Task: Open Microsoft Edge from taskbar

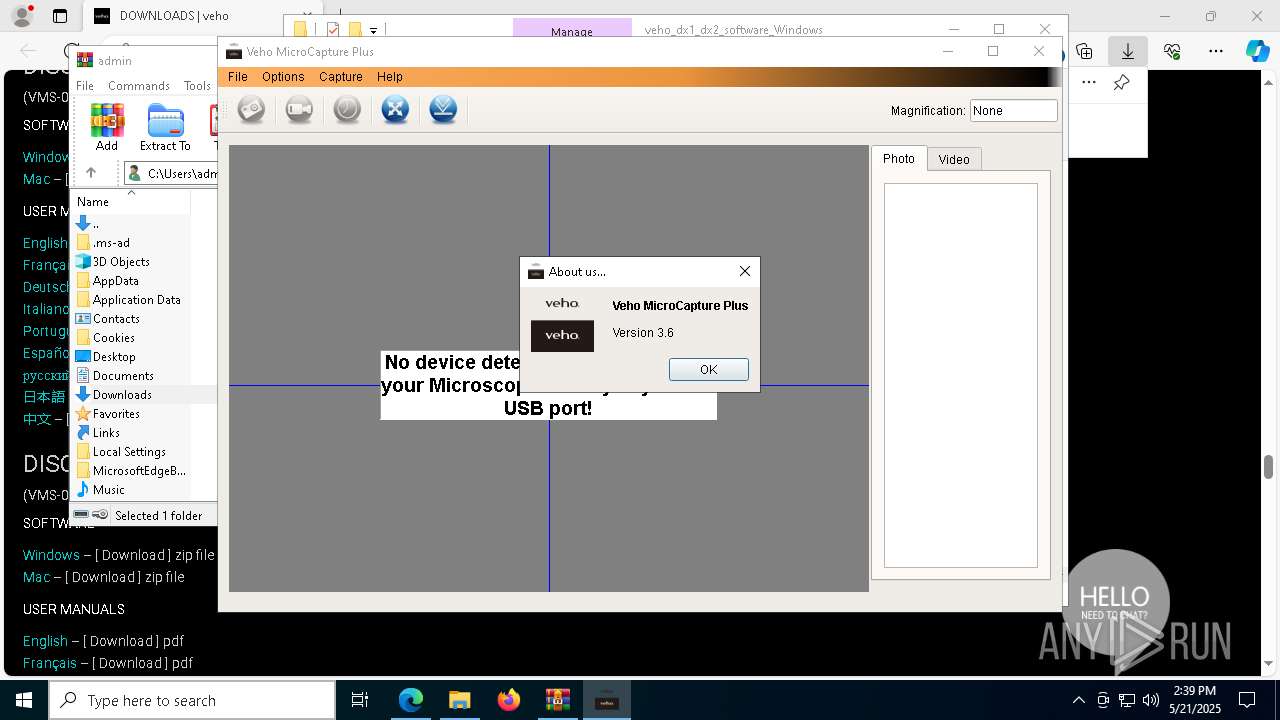Action: [x=410, y=700]
